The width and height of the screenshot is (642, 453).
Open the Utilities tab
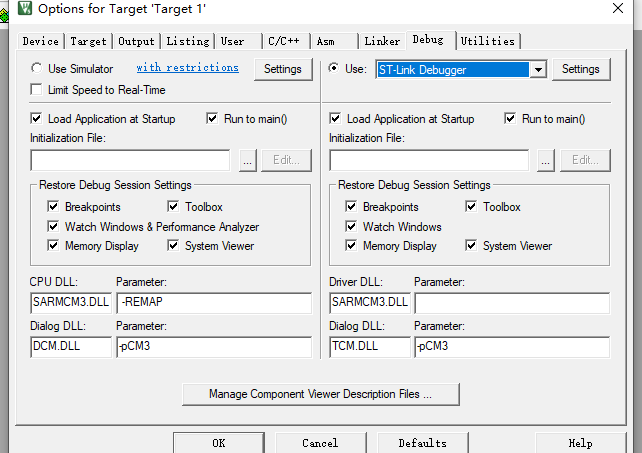[488, 41]
